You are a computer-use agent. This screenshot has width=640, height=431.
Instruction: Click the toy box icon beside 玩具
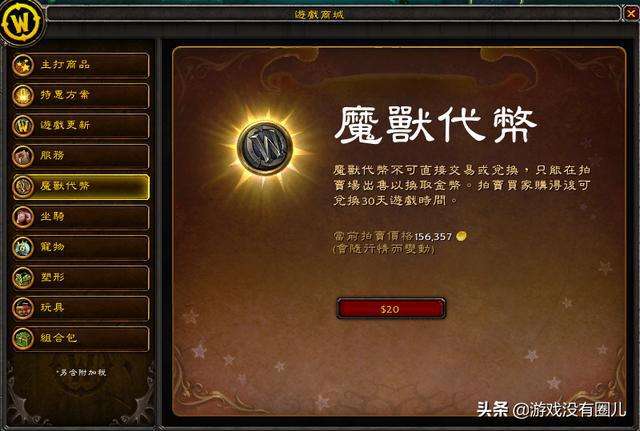(x=23, y=308)
